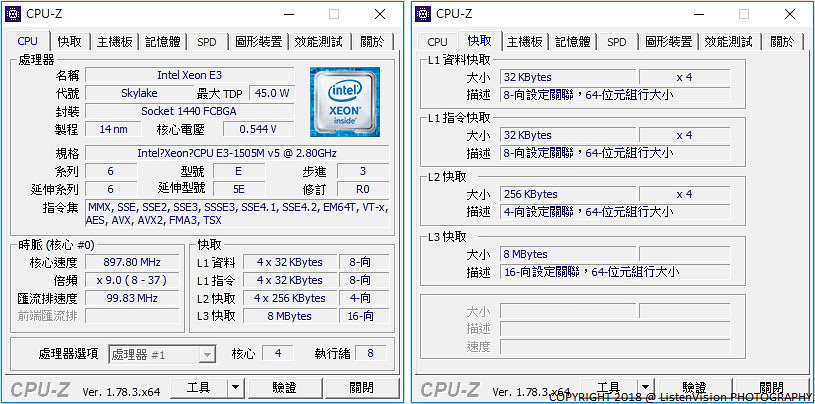Click 修訂 value R0

[363, 189]
